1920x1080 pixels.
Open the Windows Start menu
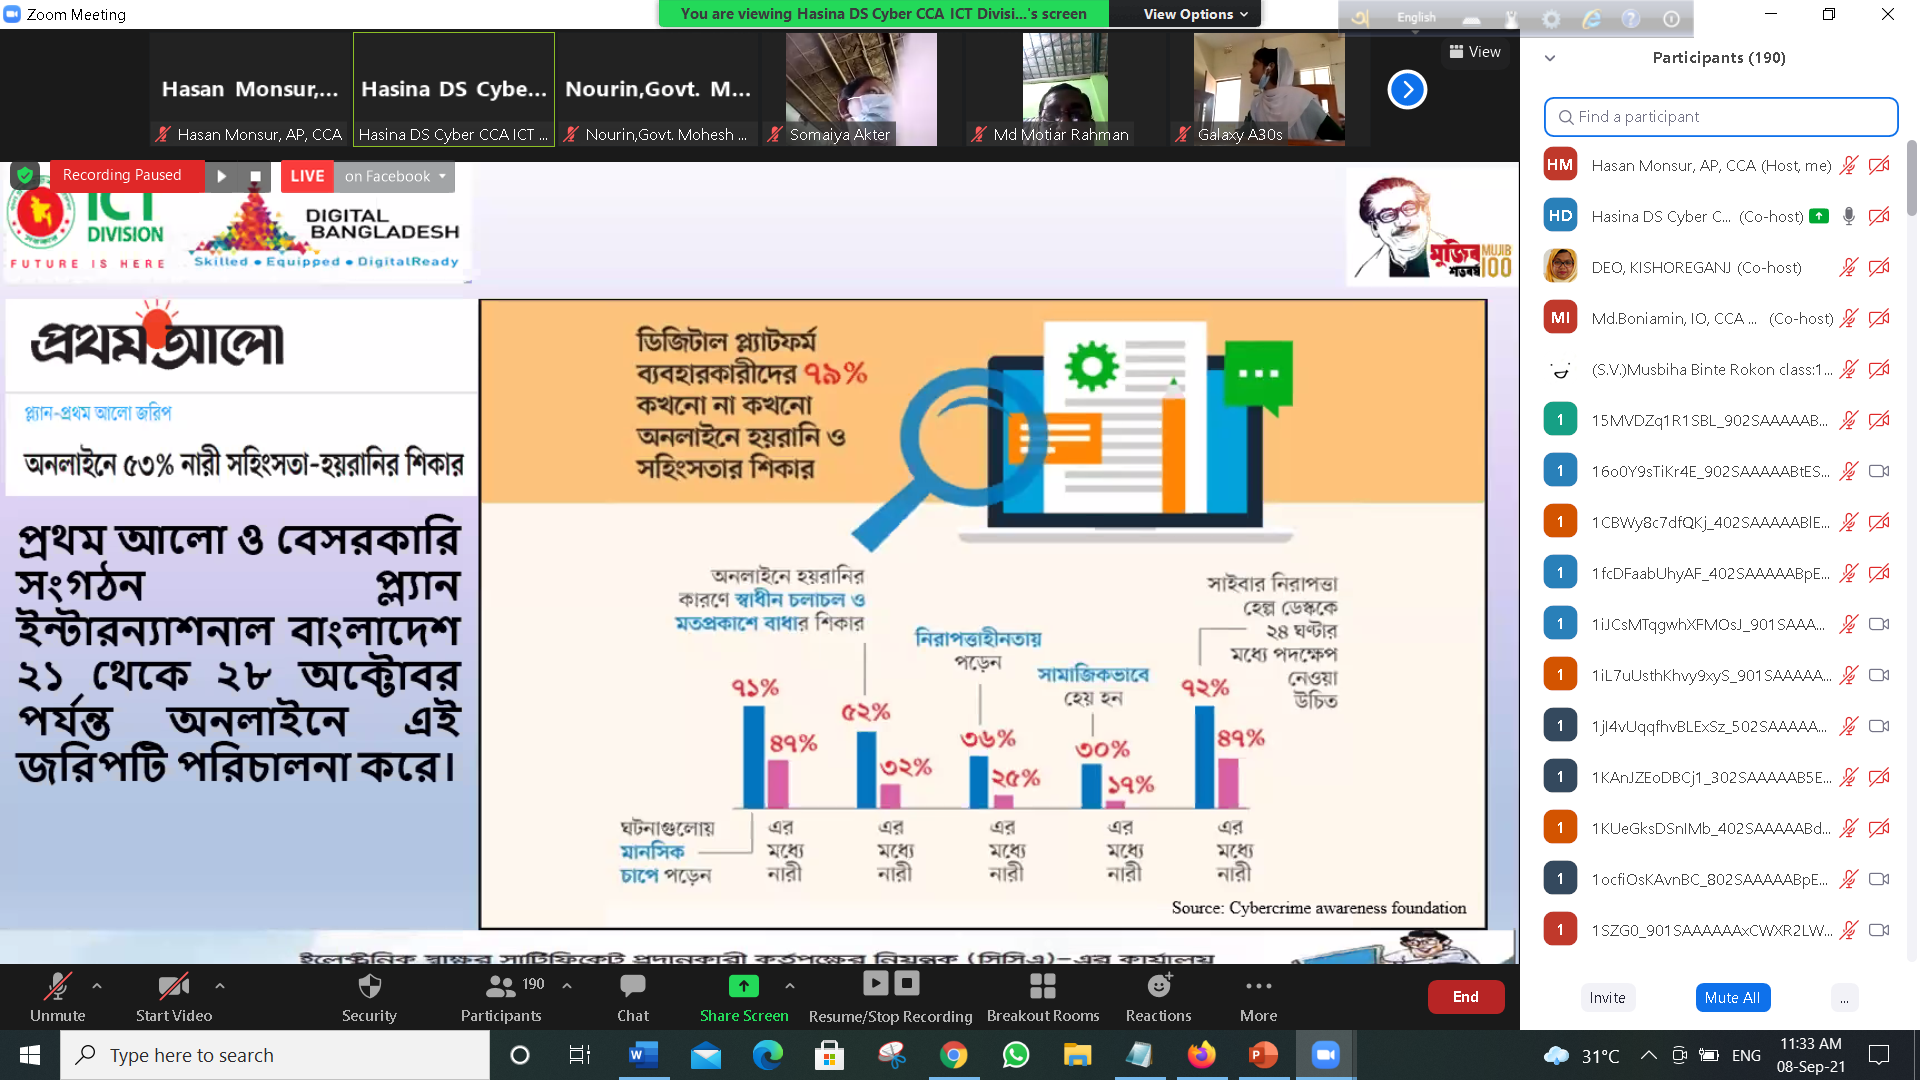click(30, 1055)
